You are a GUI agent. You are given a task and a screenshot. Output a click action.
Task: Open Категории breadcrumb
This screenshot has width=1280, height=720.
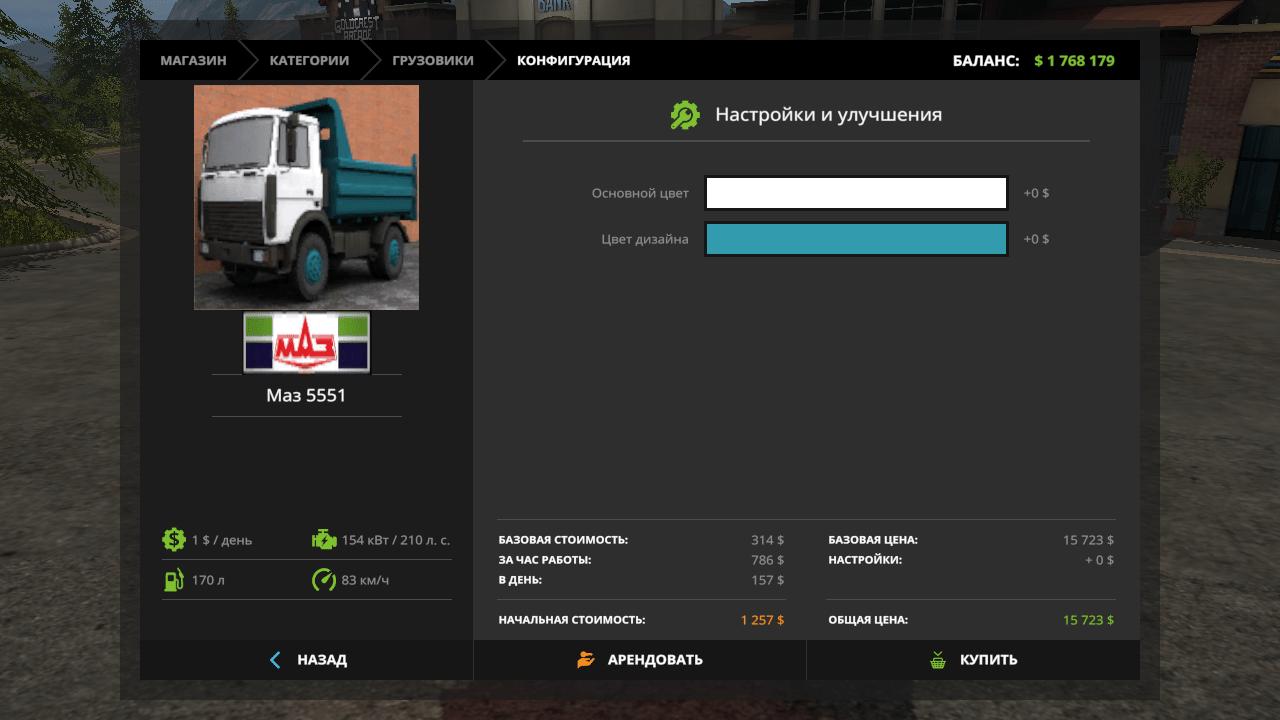[309, 60]
